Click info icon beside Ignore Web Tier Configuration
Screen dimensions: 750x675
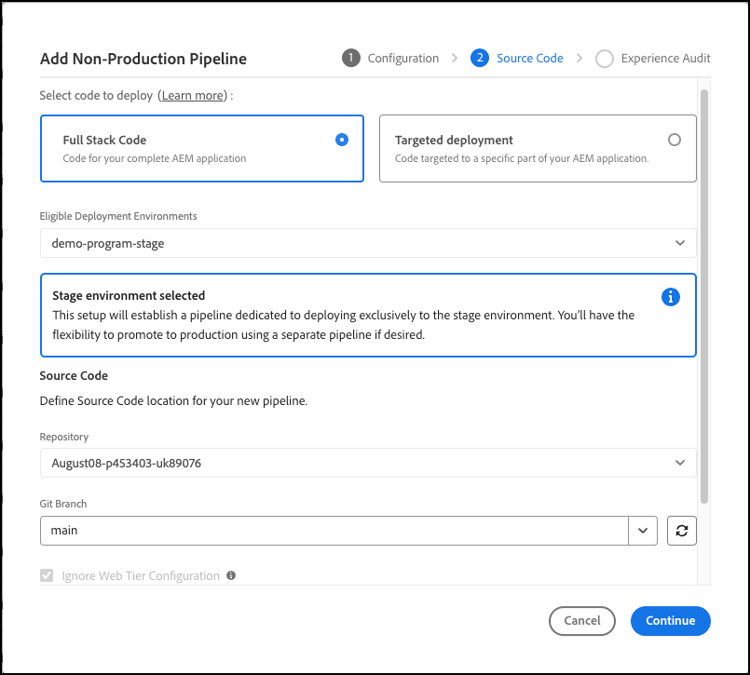[231, 576]
